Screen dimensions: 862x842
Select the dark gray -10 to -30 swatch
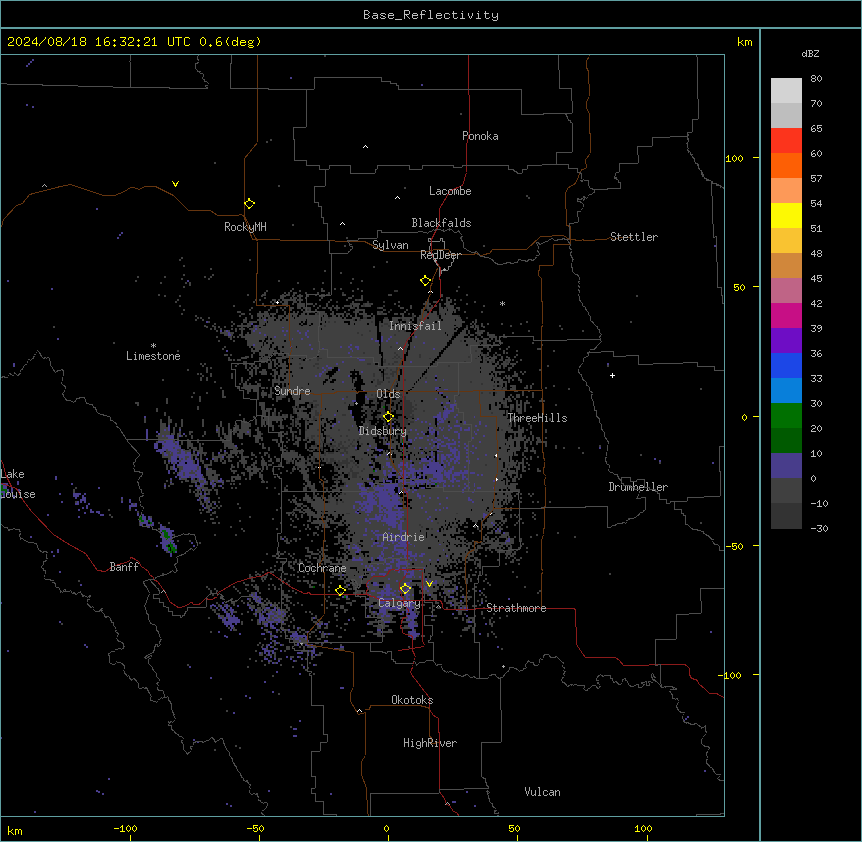(786, 516)
